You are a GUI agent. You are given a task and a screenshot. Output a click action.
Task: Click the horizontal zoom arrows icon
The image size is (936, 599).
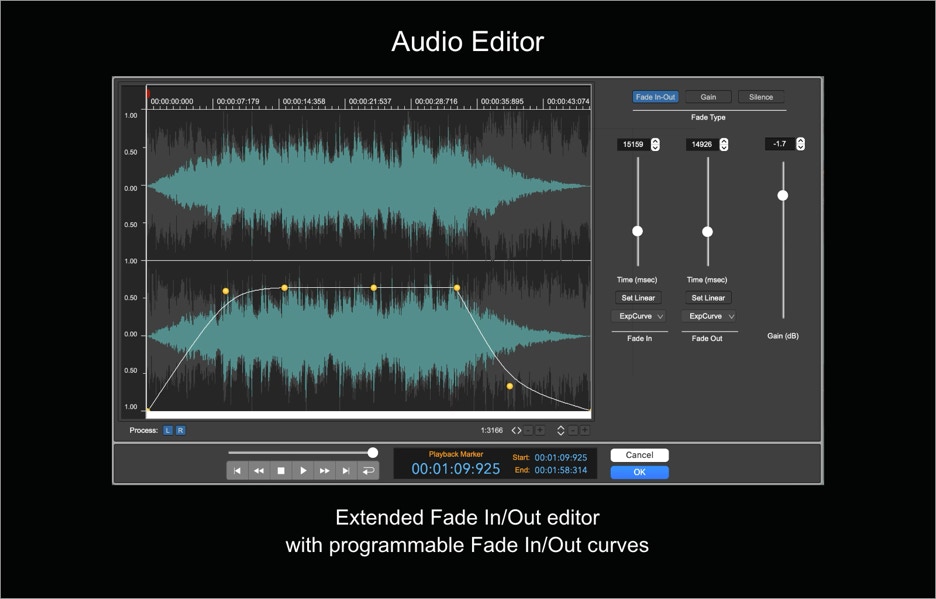coord(516,431)
